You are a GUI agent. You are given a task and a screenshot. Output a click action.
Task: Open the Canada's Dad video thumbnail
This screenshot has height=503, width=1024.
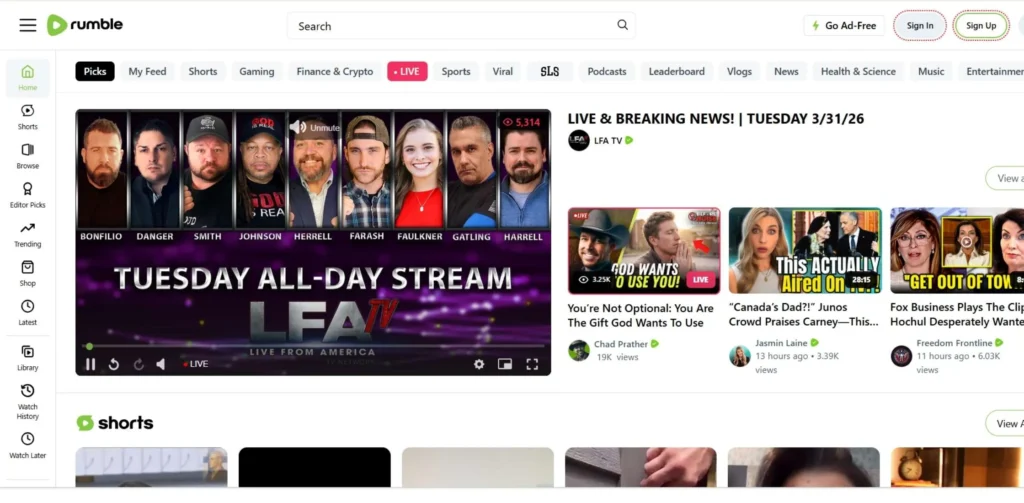point(805,251)
